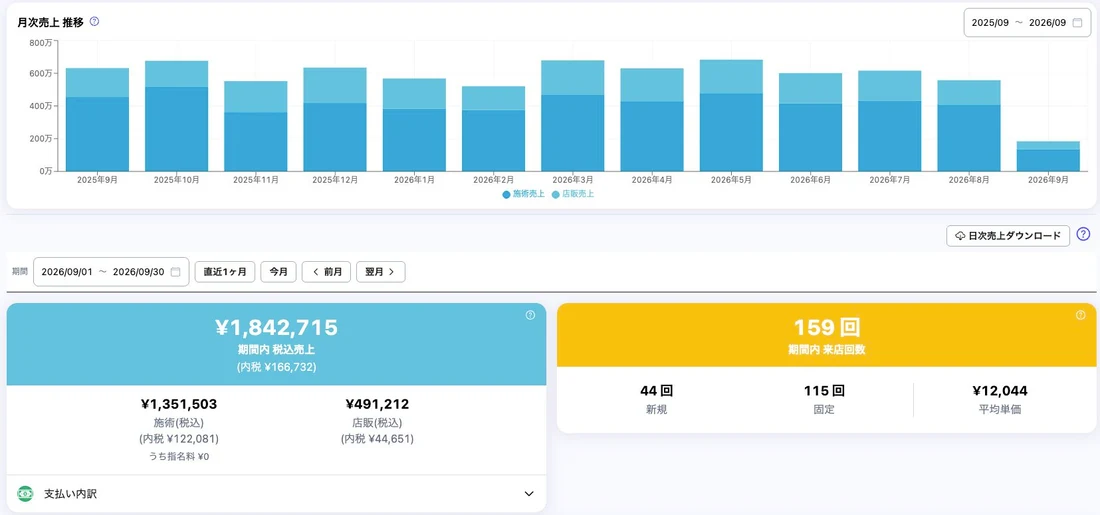Image resolution: width=1100 pixels, height=515 pixels.
Task: Click the (内税 ¥44,651) text
Action: point(377,439)
